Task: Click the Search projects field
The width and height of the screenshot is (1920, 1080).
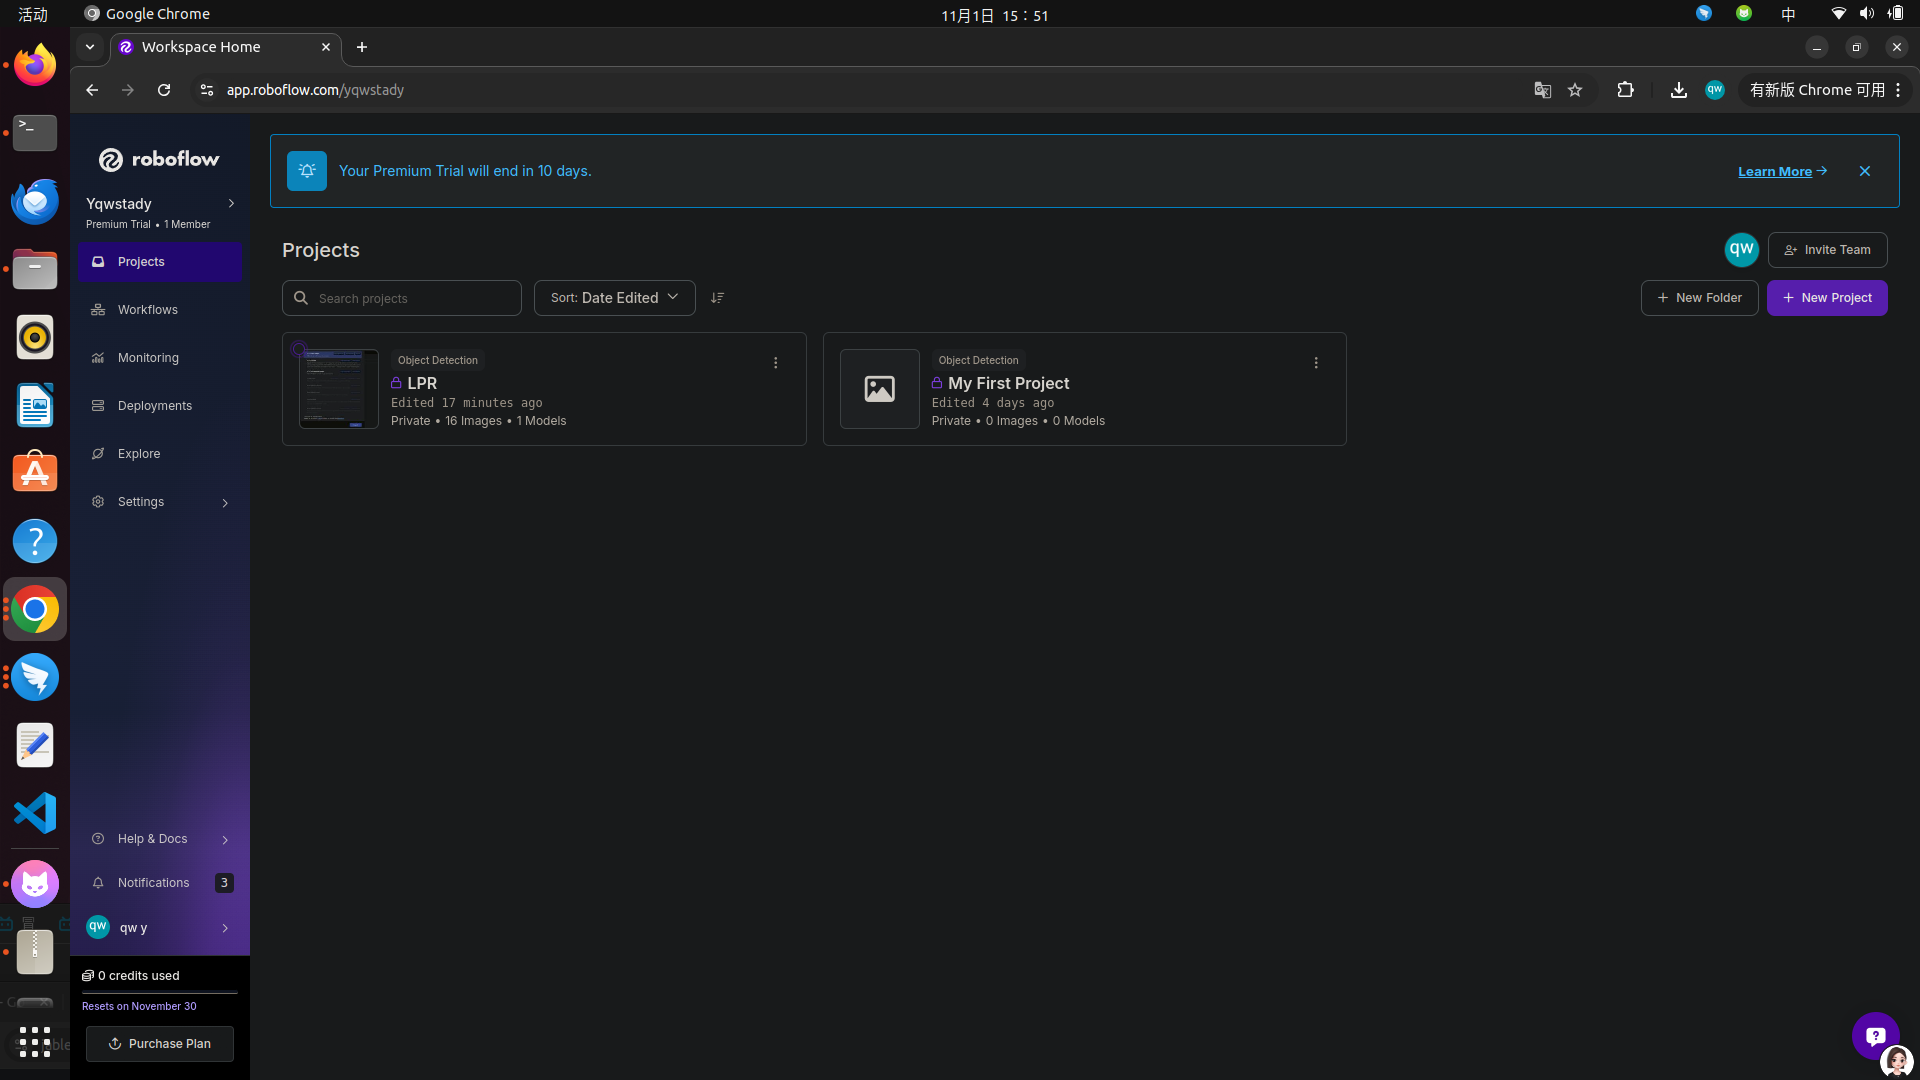Action: 410,298
